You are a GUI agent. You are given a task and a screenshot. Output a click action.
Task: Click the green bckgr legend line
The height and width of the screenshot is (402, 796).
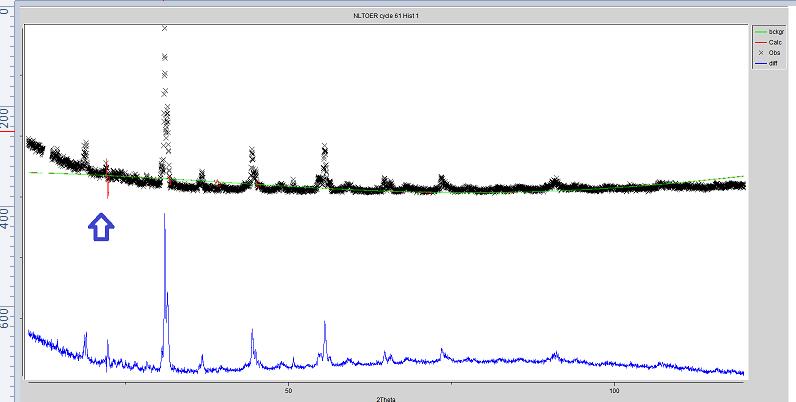(761, 32)
